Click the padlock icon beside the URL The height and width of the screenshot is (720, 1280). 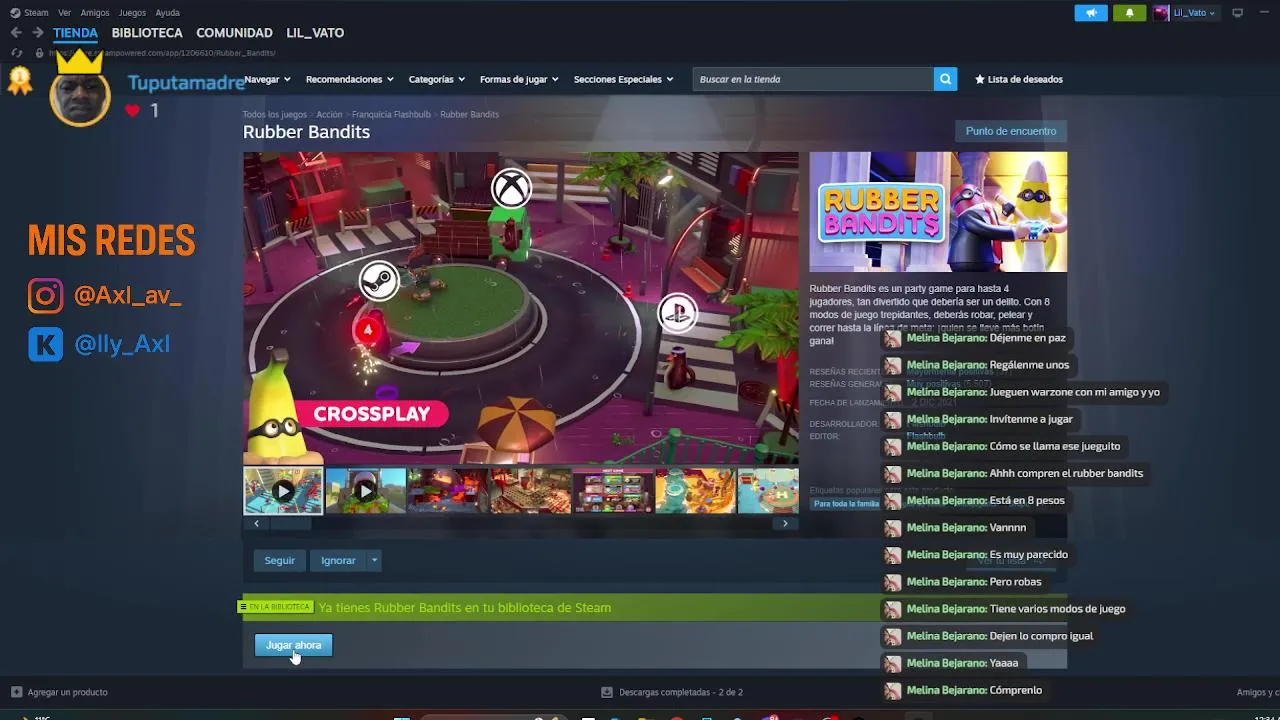point(39,53)
